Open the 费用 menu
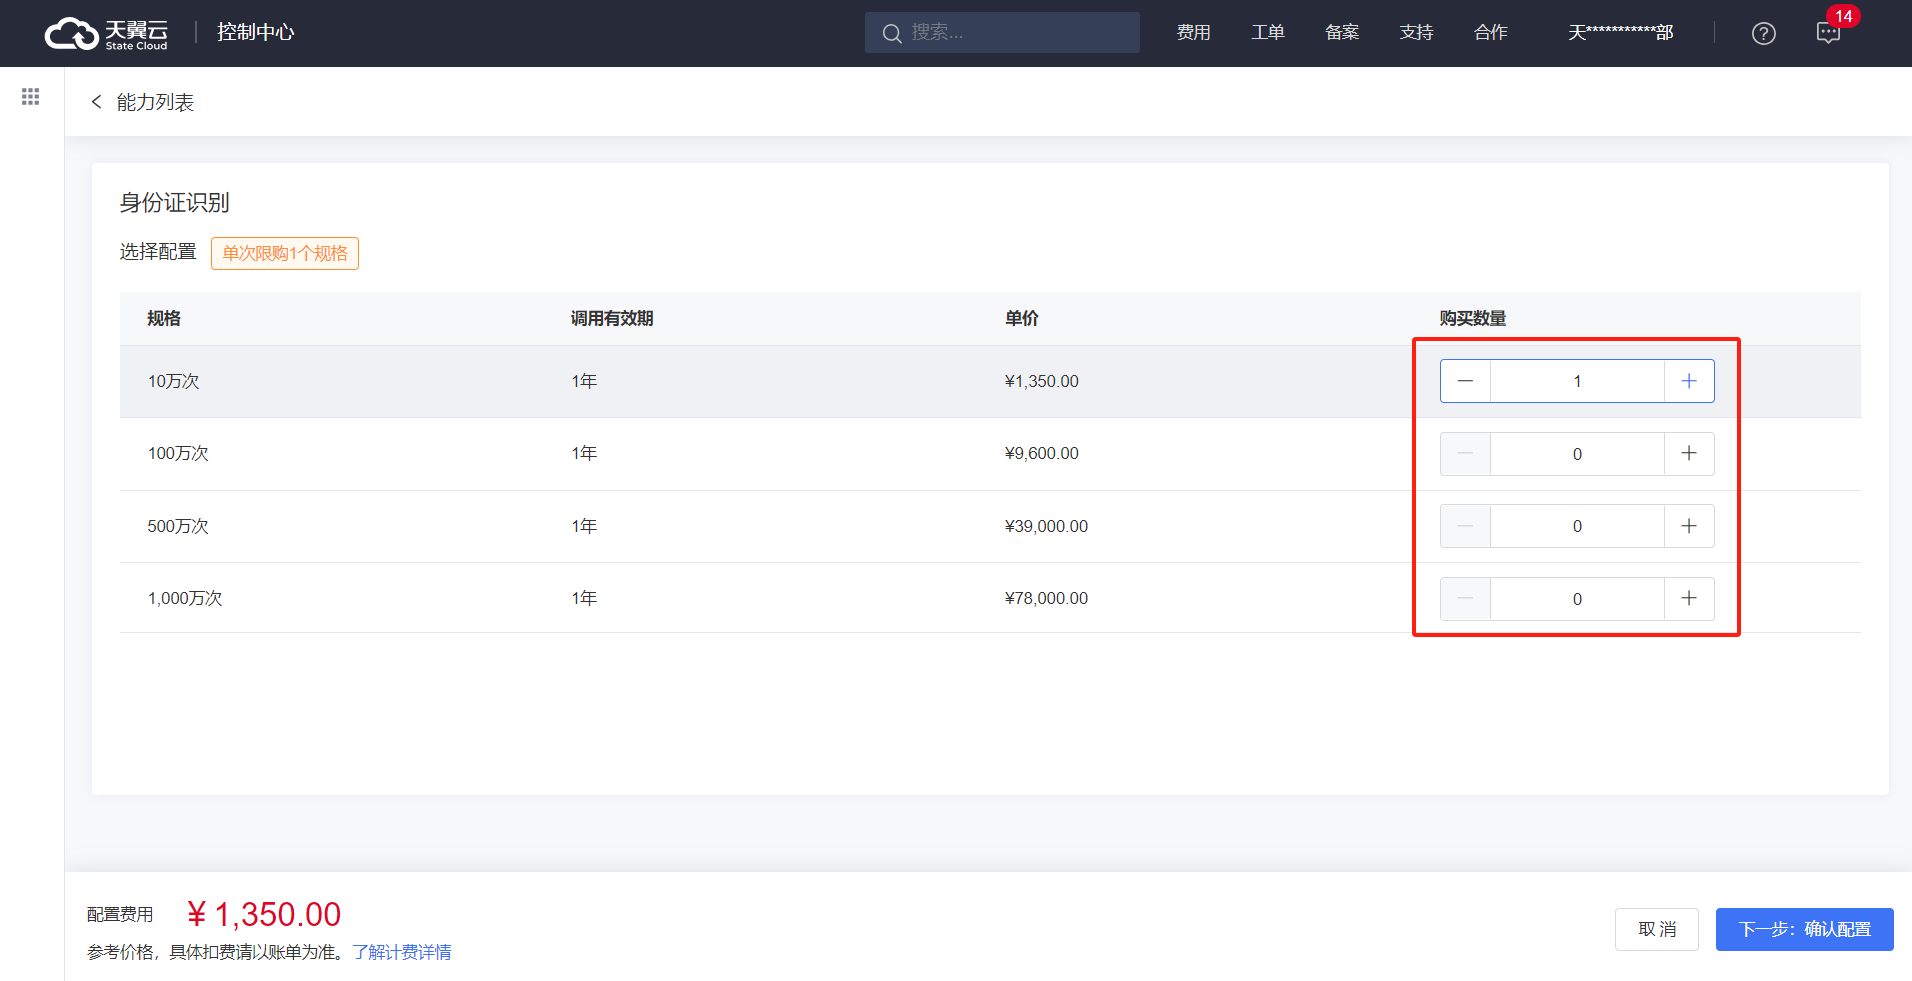 coord(1193,33)
